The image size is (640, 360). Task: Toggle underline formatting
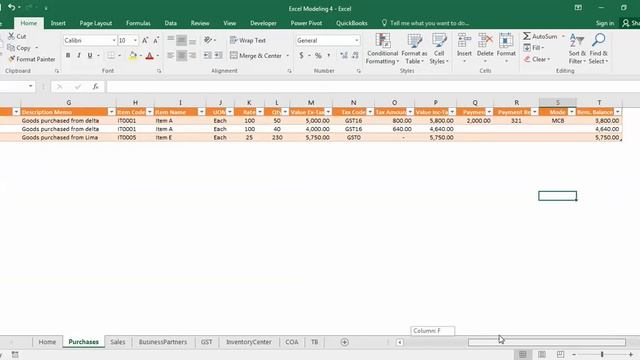[90, 55]
